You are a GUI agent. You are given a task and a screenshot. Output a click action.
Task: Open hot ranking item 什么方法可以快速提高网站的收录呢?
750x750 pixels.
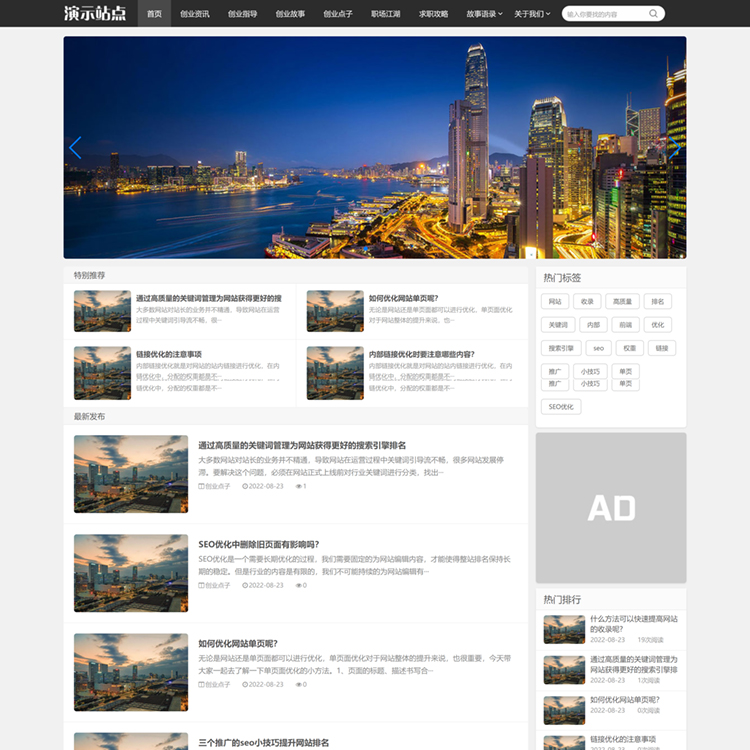pyautogui.click(x=634, y=624)
